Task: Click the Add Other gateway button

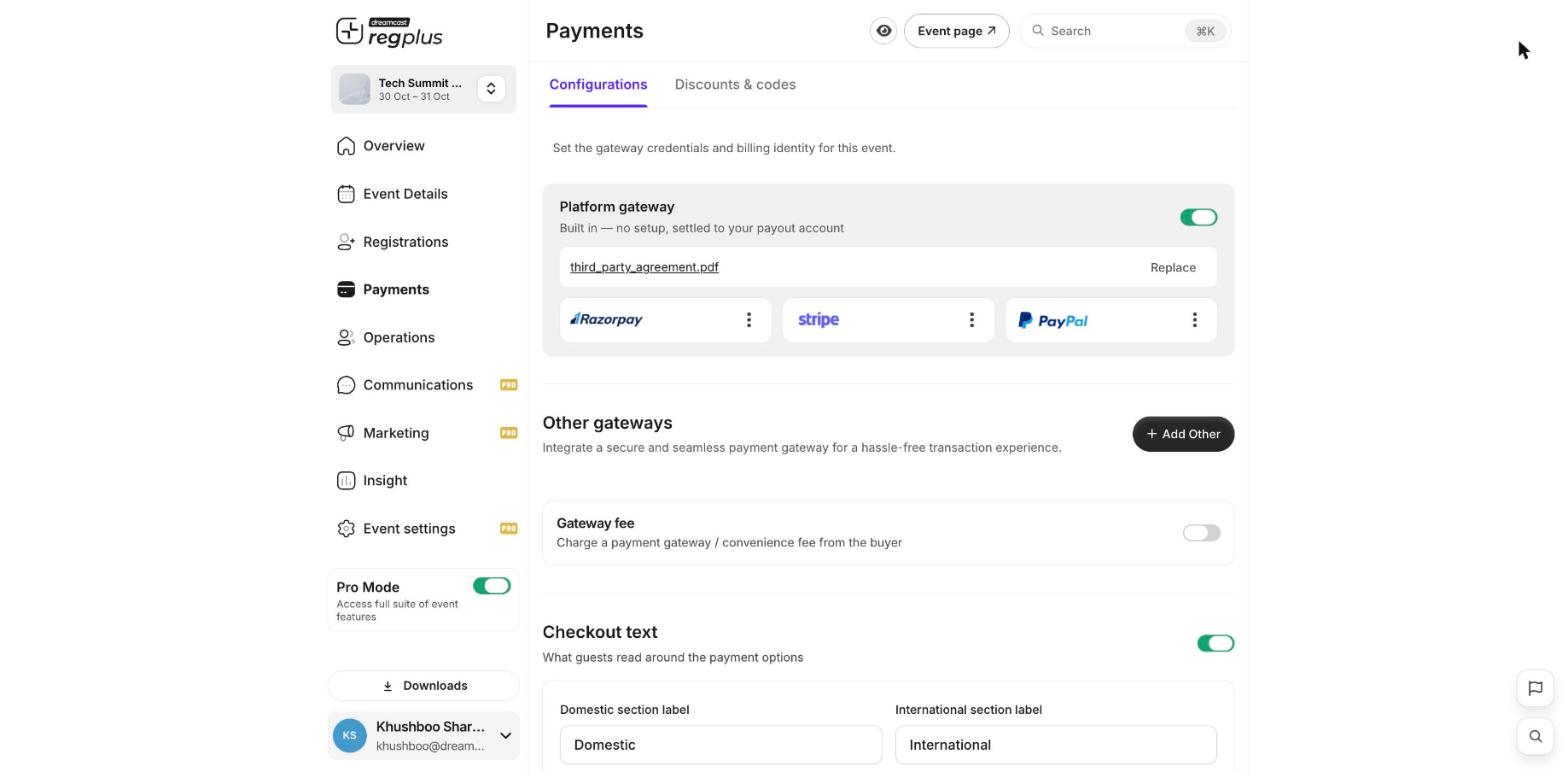Action: (x=1183, y=434)
